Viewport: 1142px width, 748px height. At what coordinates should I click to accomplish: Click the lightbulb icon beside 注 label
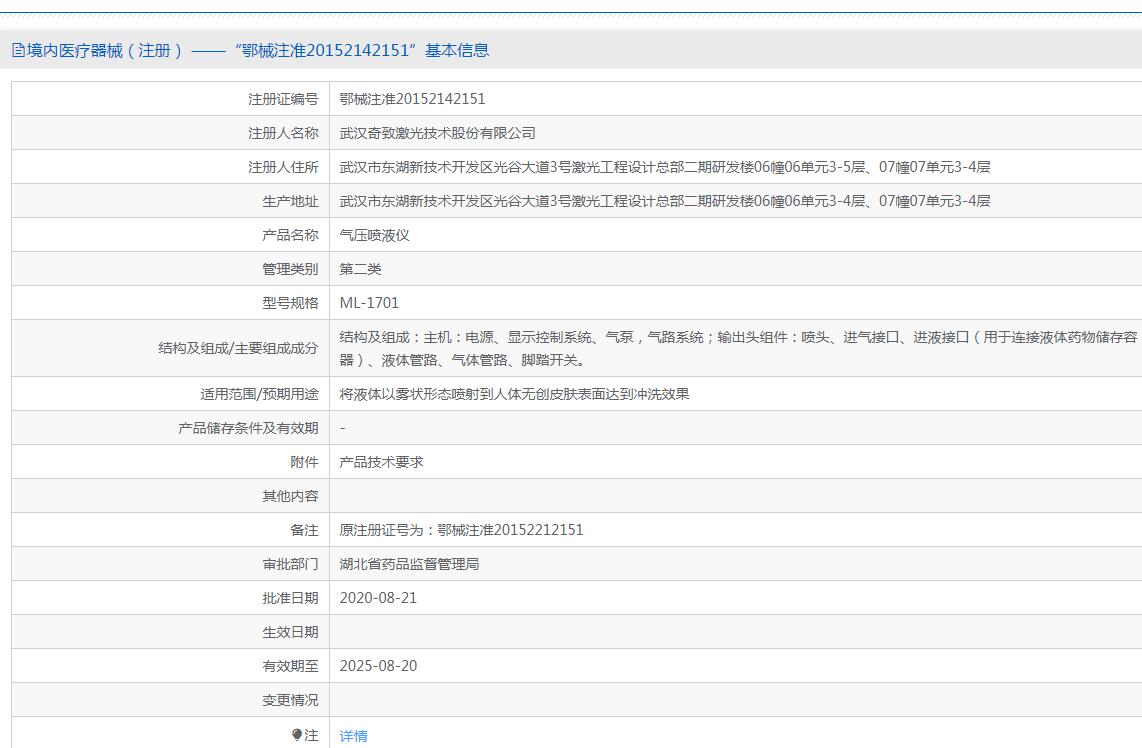pos(296,735)
